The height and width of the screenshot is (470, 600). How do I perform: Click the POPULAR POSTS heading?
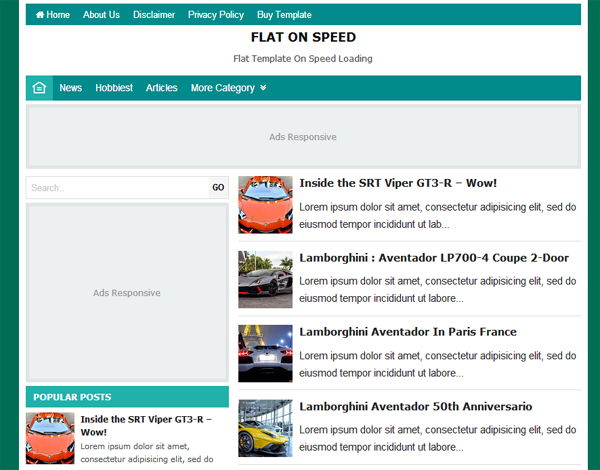72,397
